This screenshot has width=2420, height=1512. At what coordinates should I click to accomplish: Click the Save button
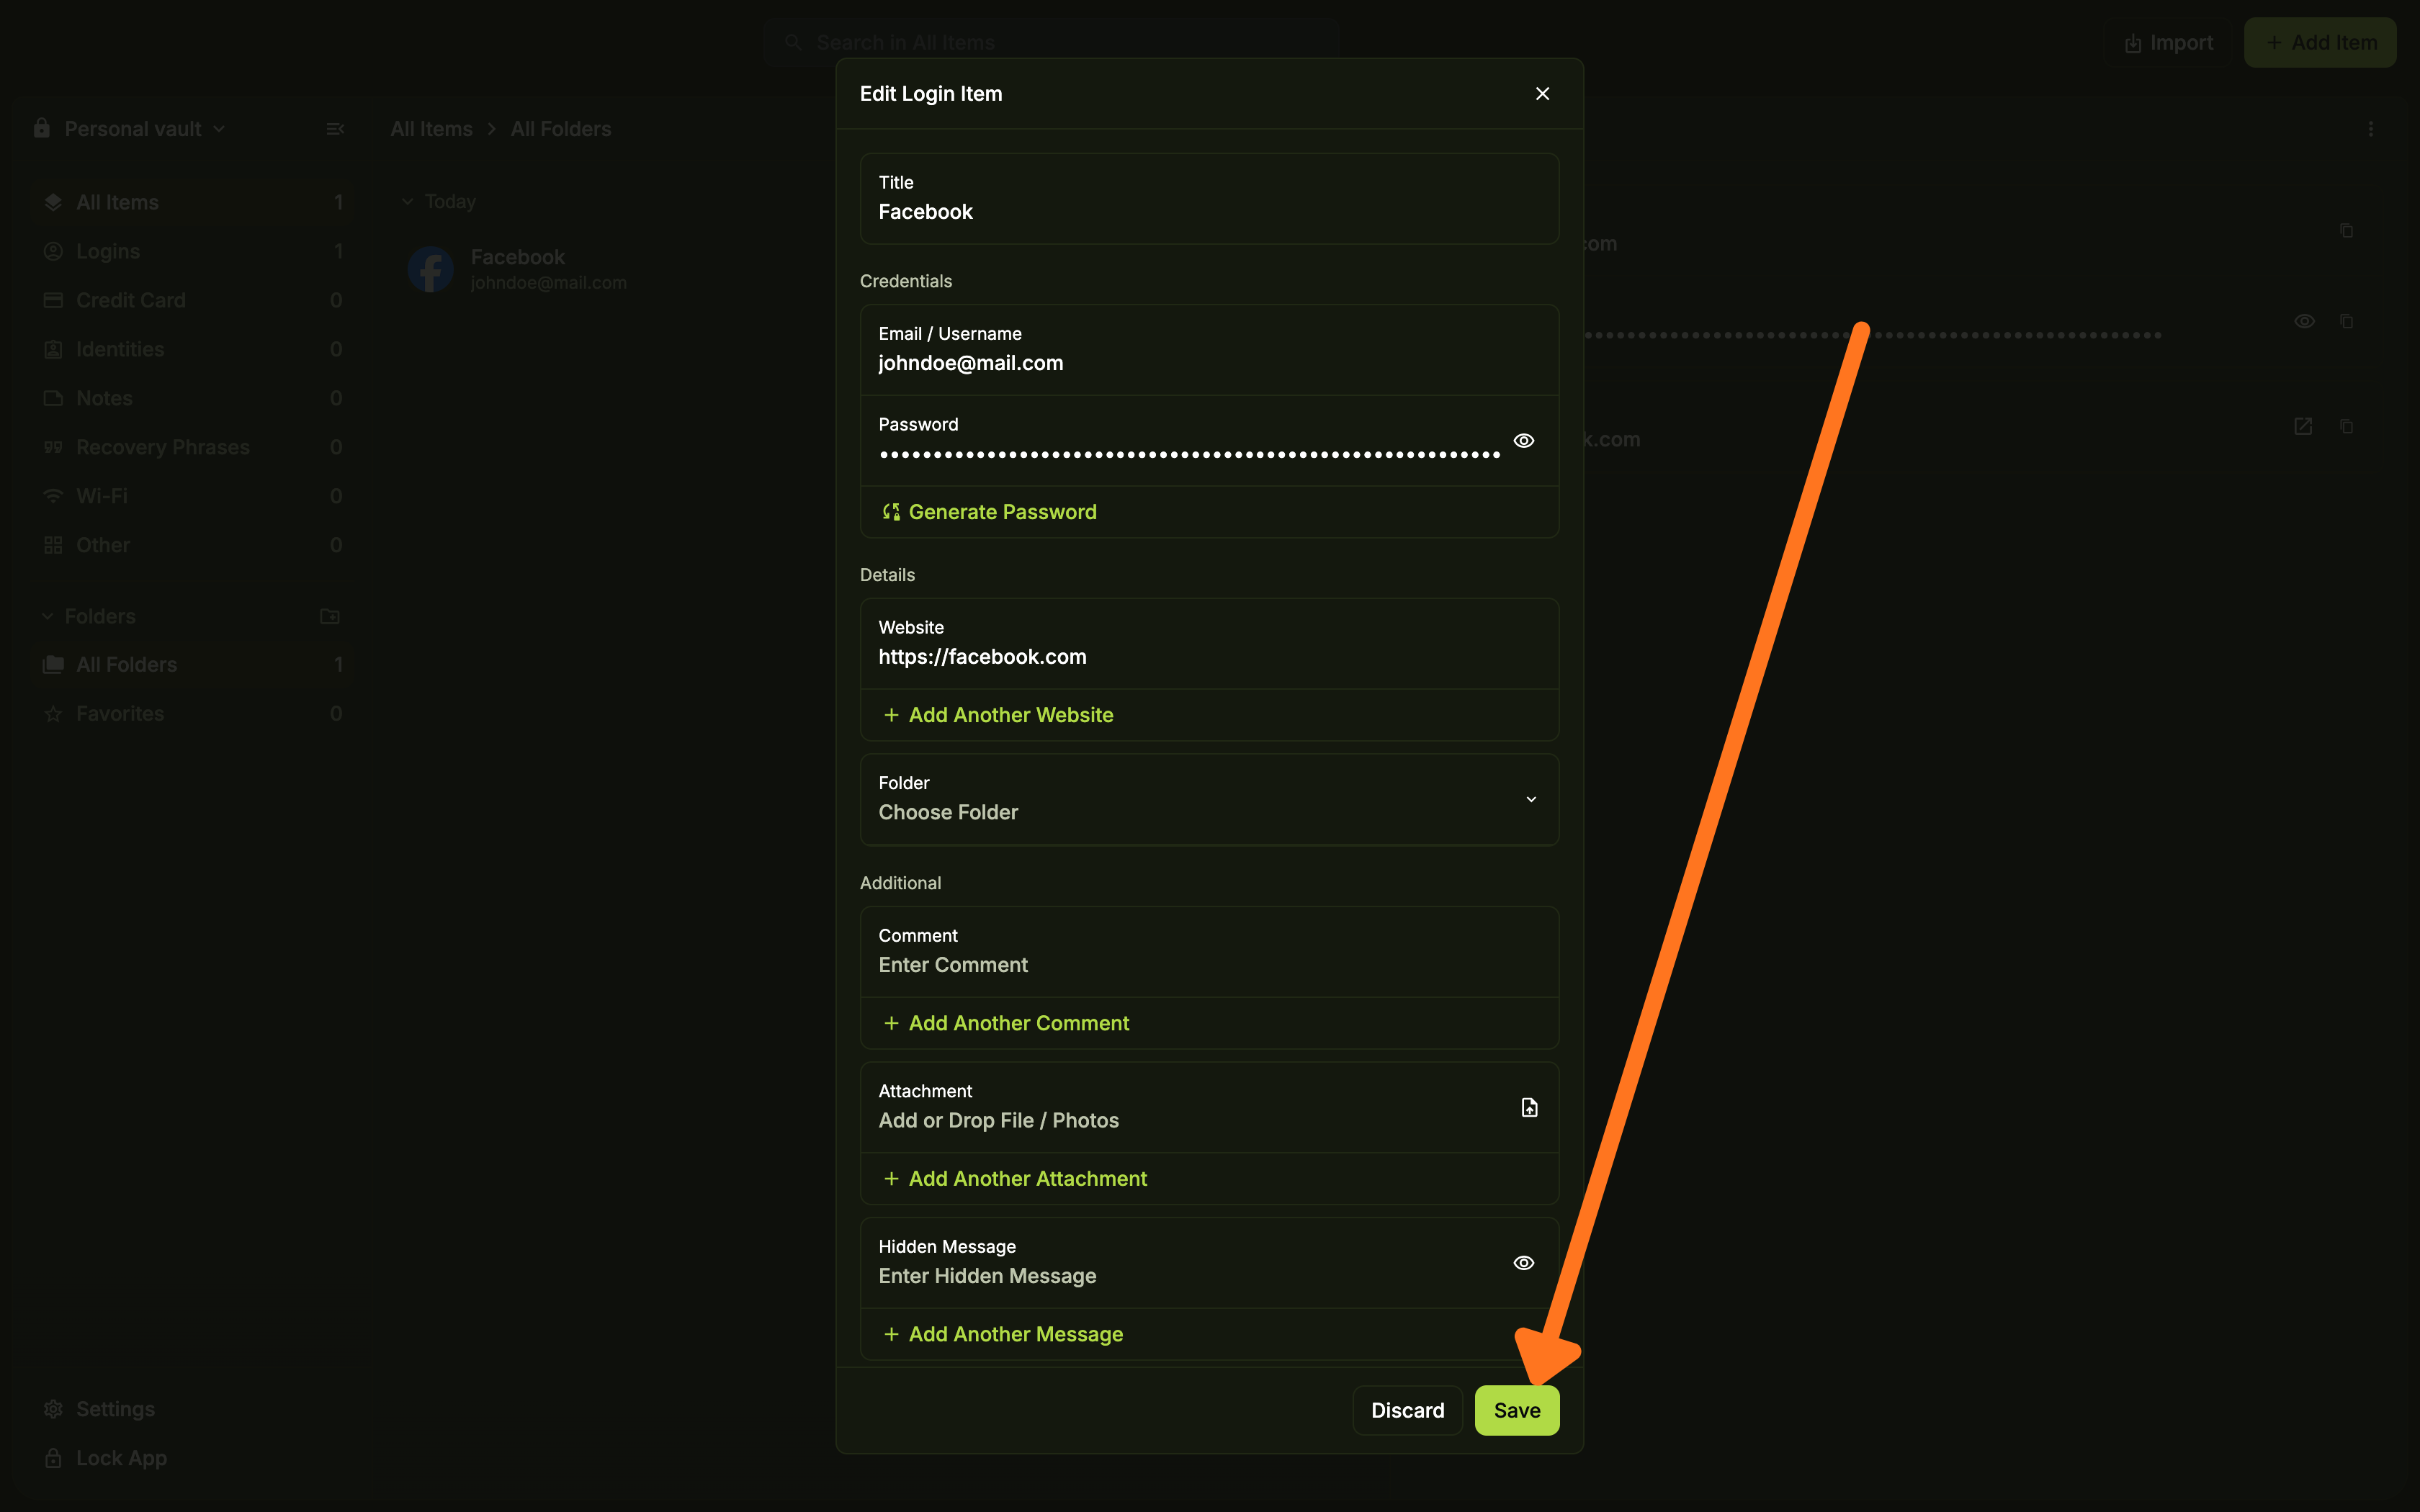(x=1516, y=1410)
